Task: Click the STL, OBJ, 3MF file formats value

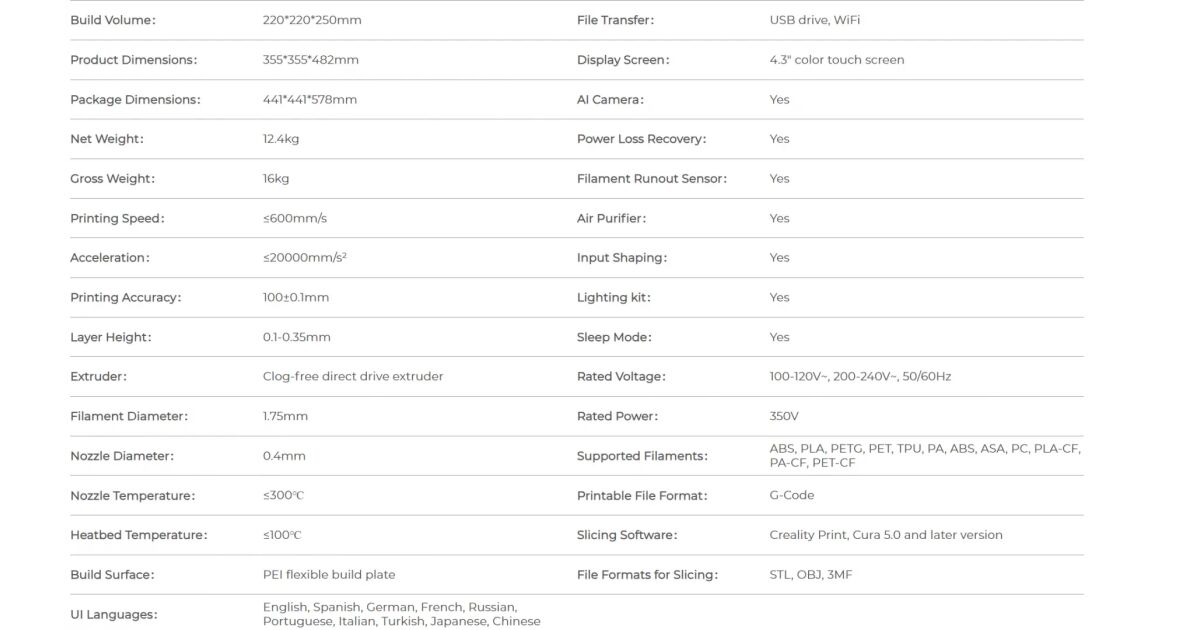Action: (811, 575)
